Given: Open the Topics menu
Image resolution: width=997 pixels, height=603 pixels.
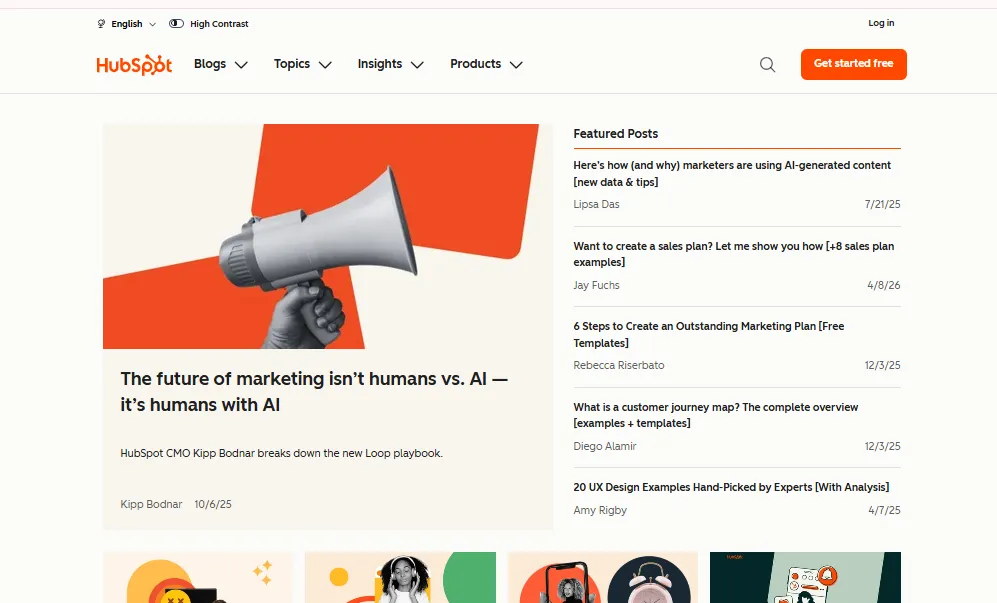Looking at the screenshot, I should [303, 64].
